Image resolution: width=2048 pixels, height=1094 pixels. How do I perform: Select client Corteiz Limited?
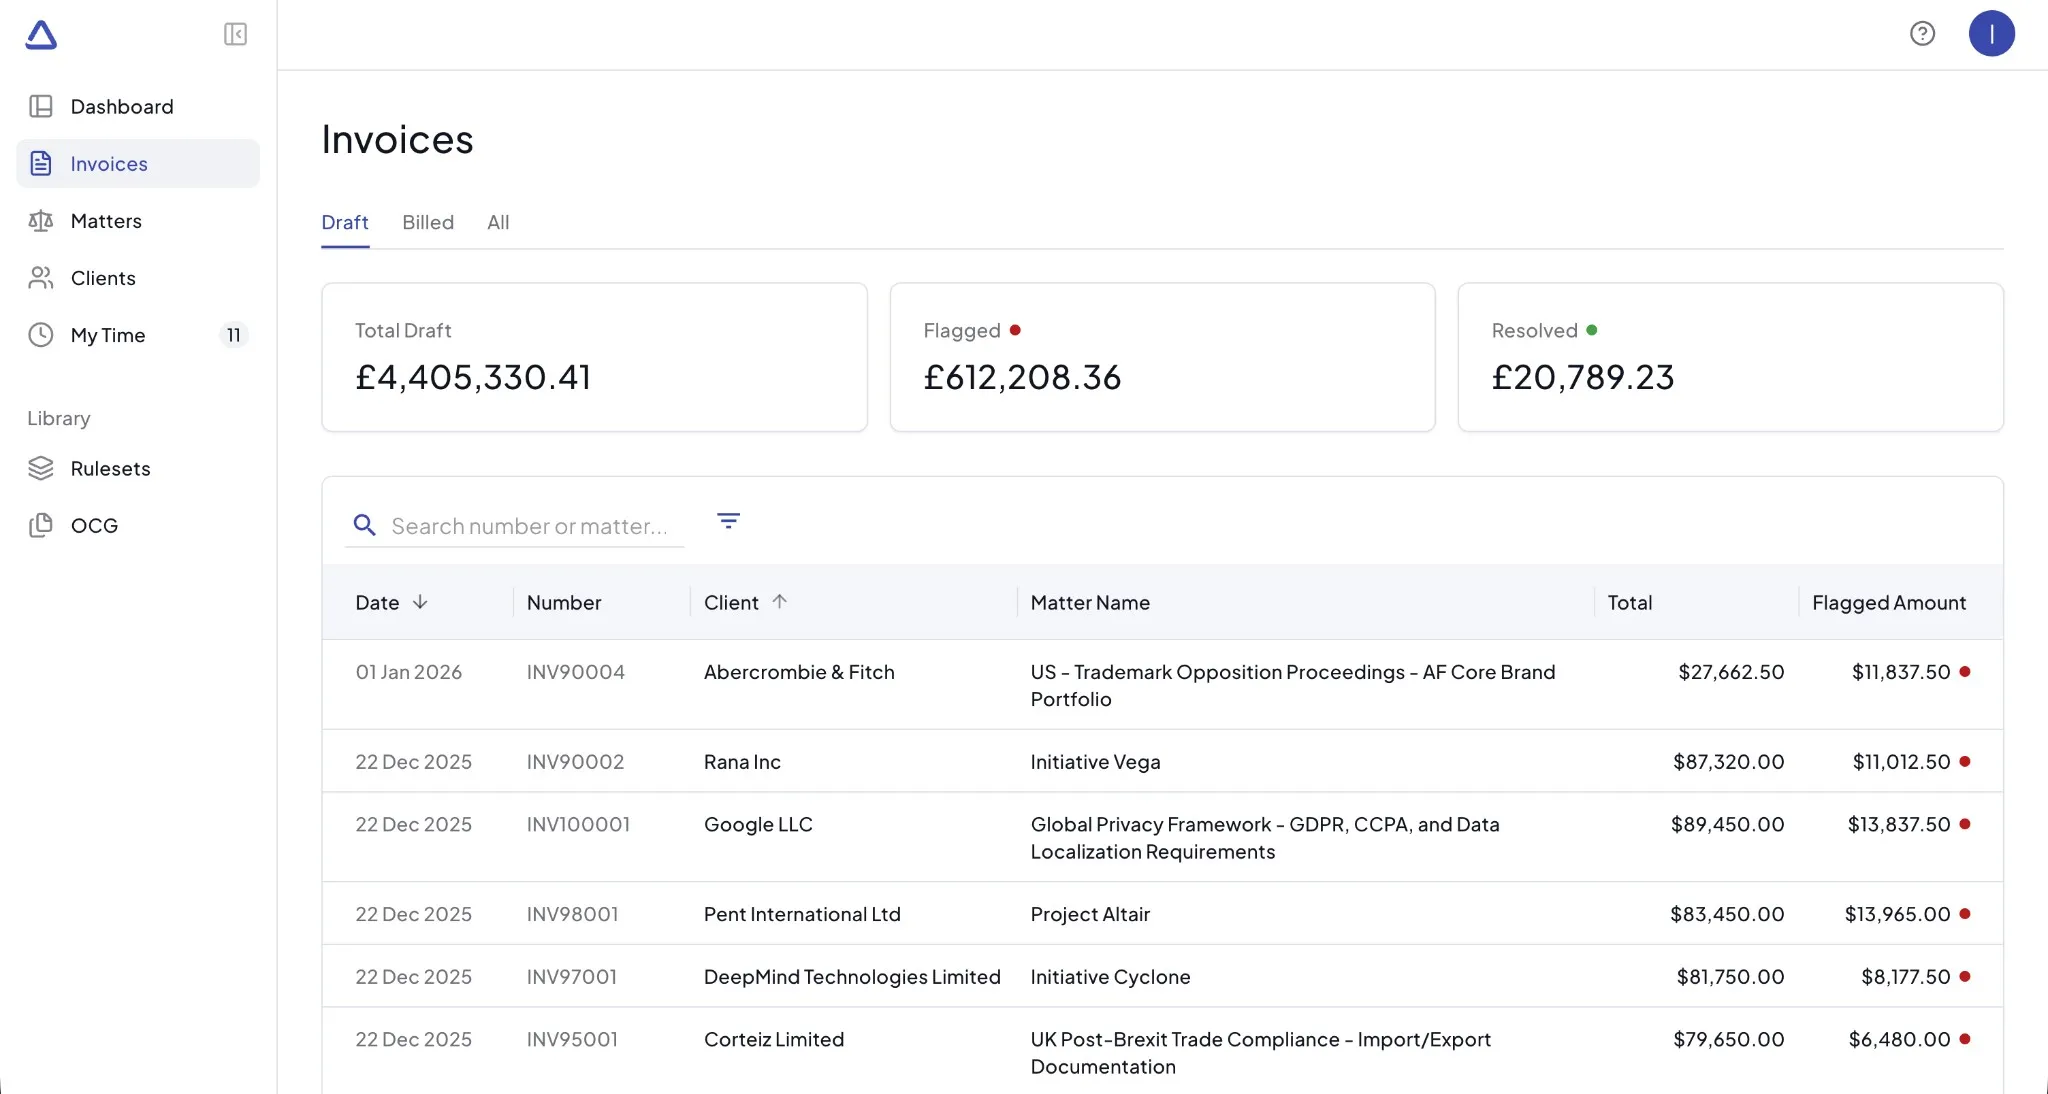click(774, 1039)
